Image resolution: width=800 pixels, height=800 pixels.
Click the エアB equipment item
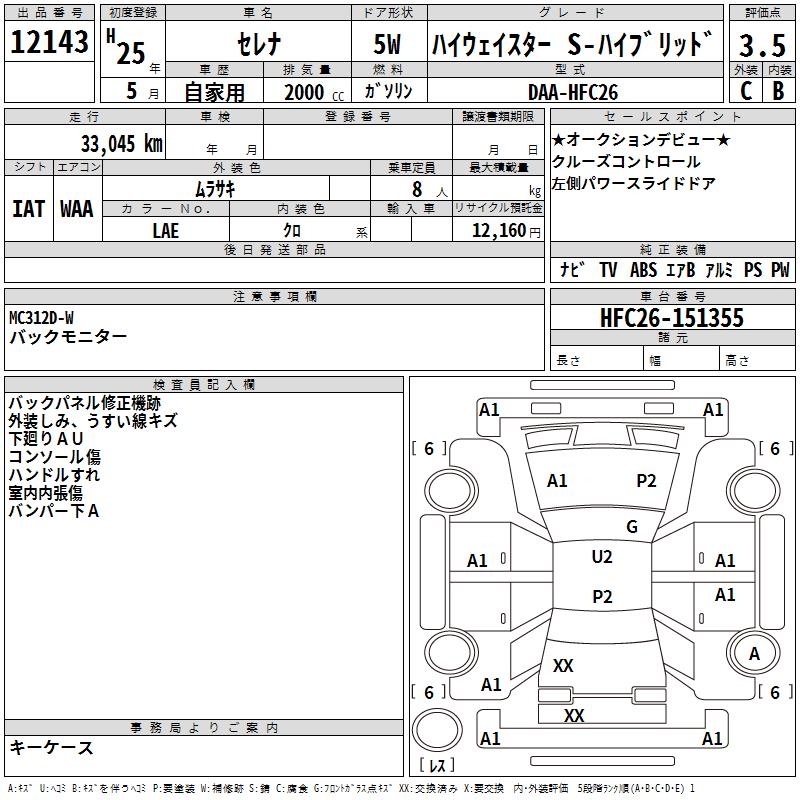[x=681, y=270]
